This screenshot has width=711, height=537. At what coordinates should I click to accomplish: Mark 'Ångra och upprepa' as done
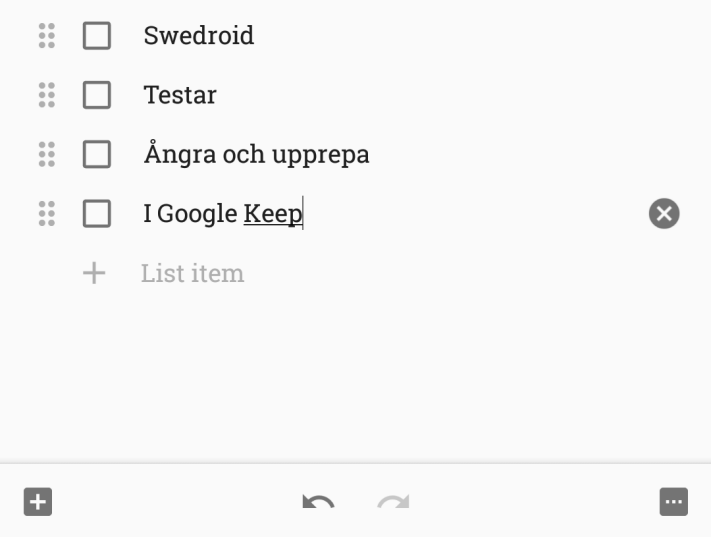[97, 154]
